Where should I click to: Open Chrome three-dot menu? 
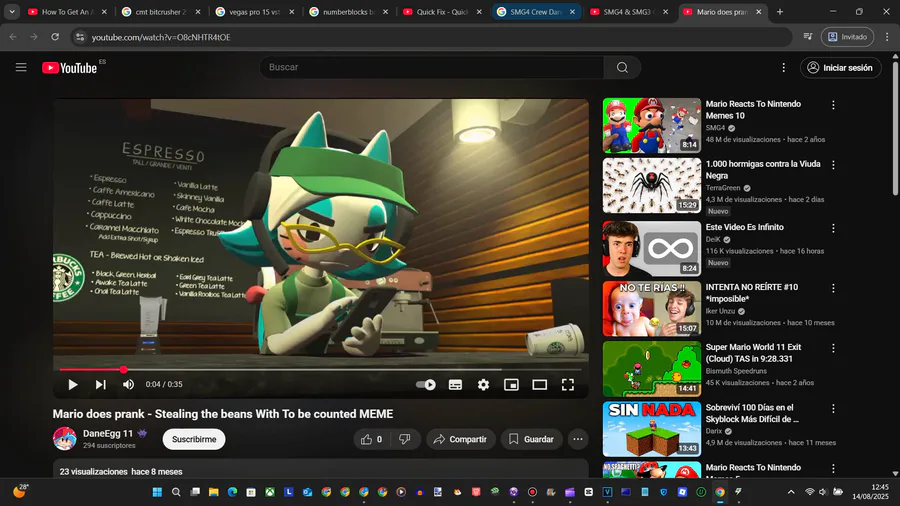[x=887, y=37]
